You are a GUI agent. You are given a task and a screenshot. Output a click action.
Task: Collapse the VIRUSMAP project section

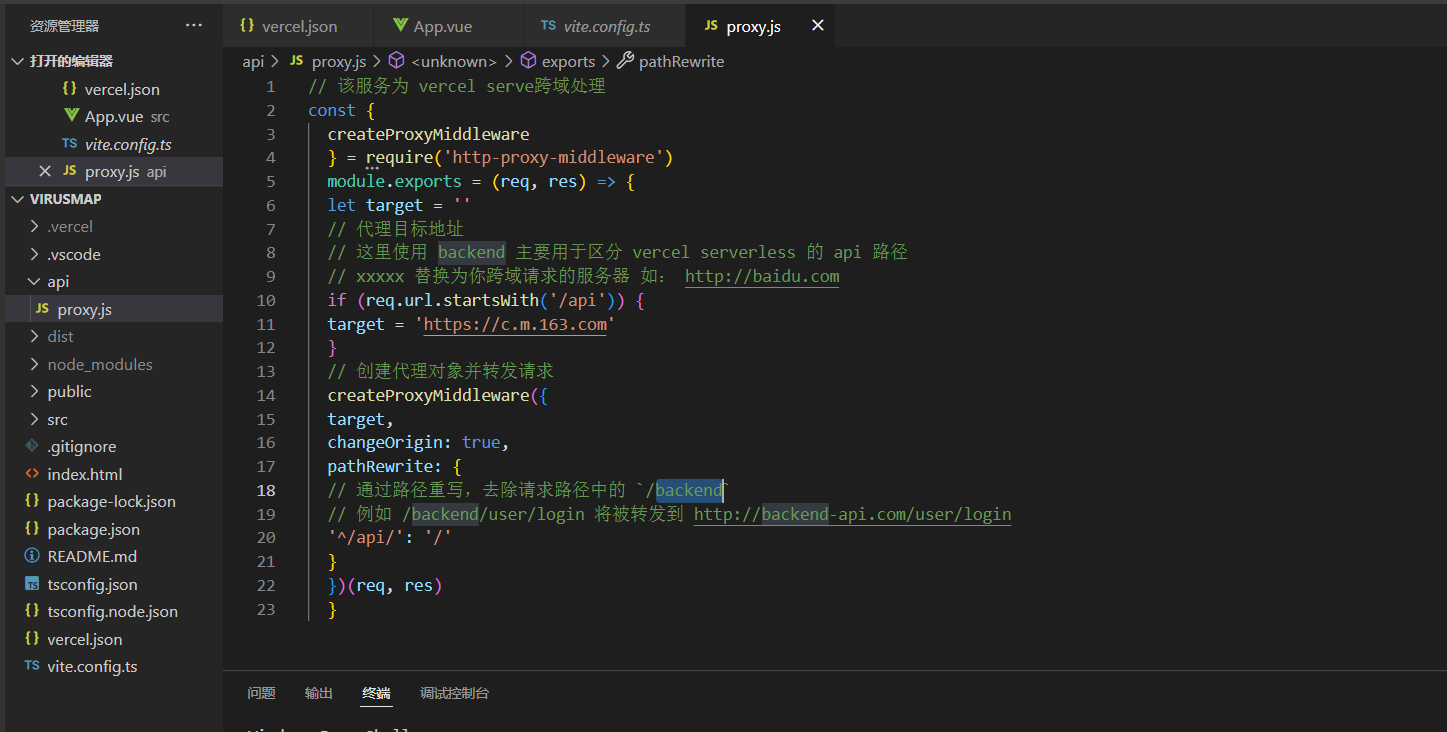16,199
